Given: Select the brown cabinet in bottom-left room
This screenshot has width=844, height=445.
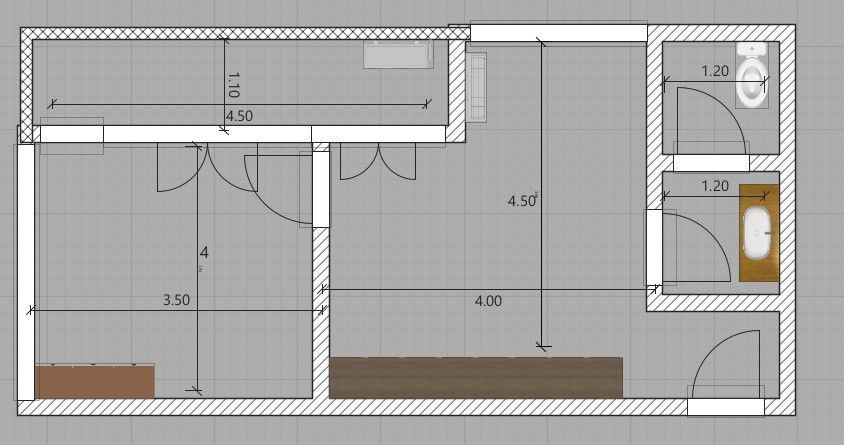Looking at the screenshot, I should coord(95,381).
